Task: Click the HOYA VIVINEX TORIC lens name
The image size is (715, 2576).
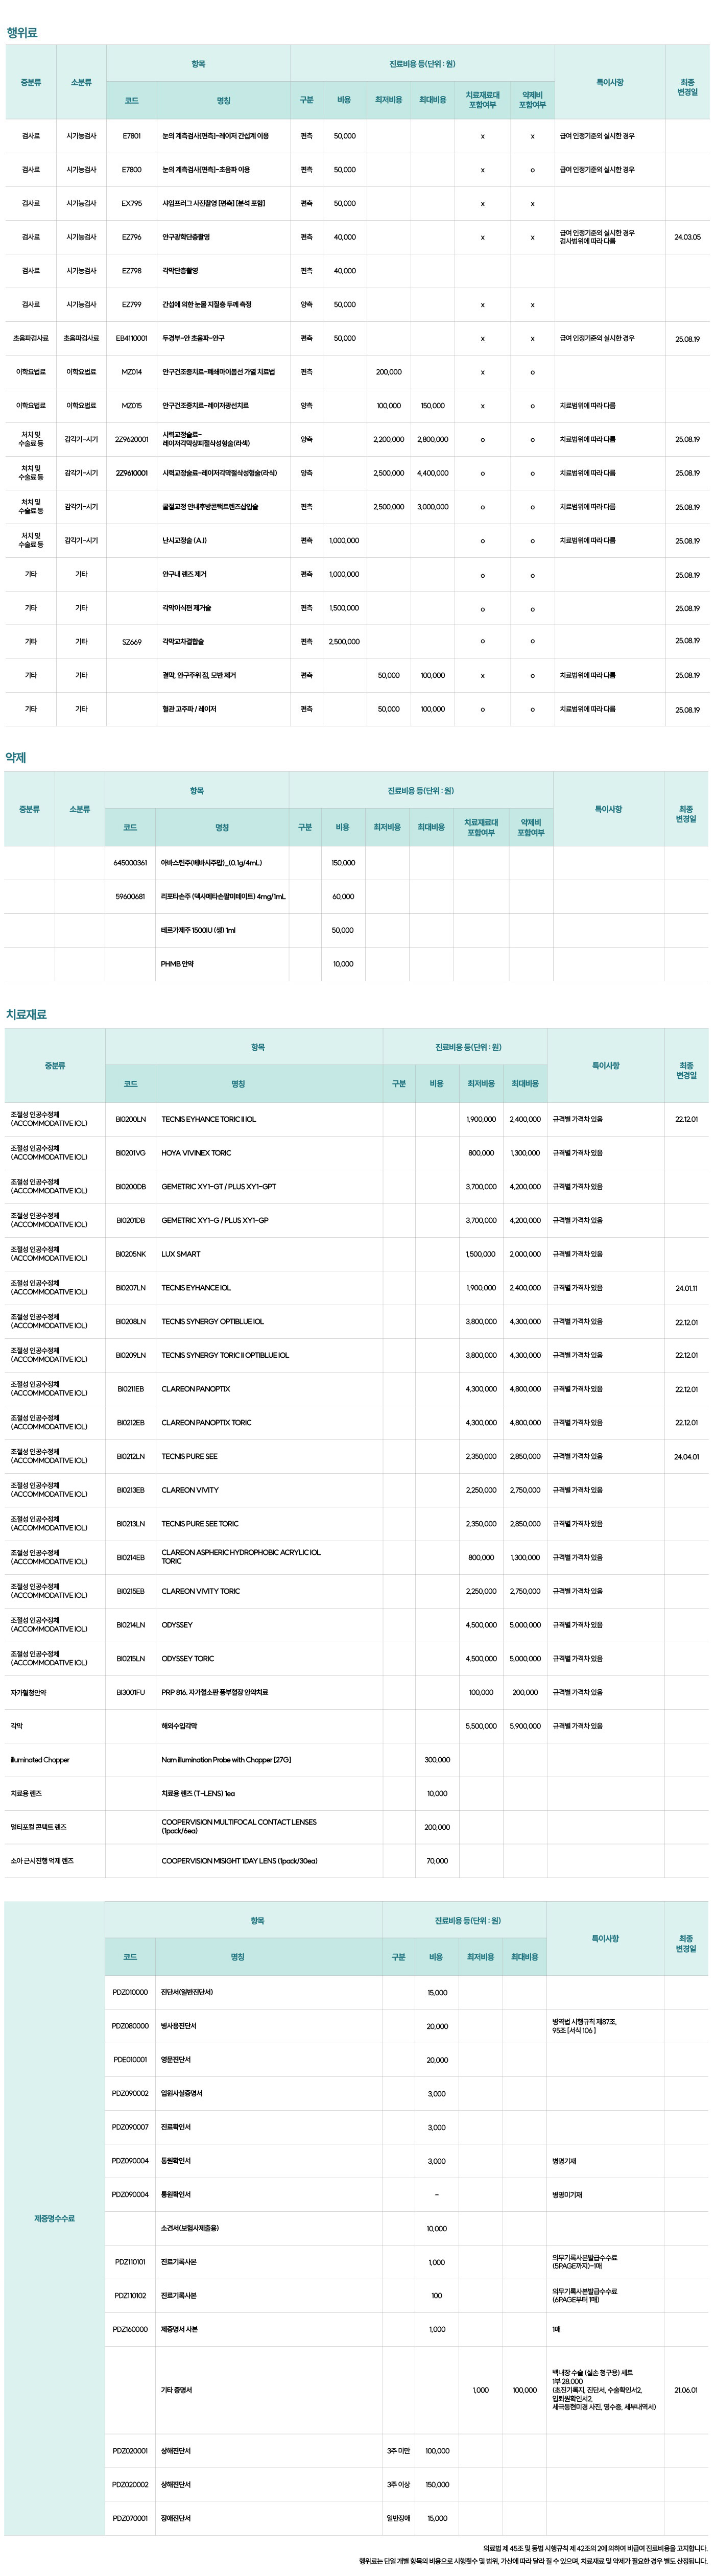Action: coord(196,1153)
